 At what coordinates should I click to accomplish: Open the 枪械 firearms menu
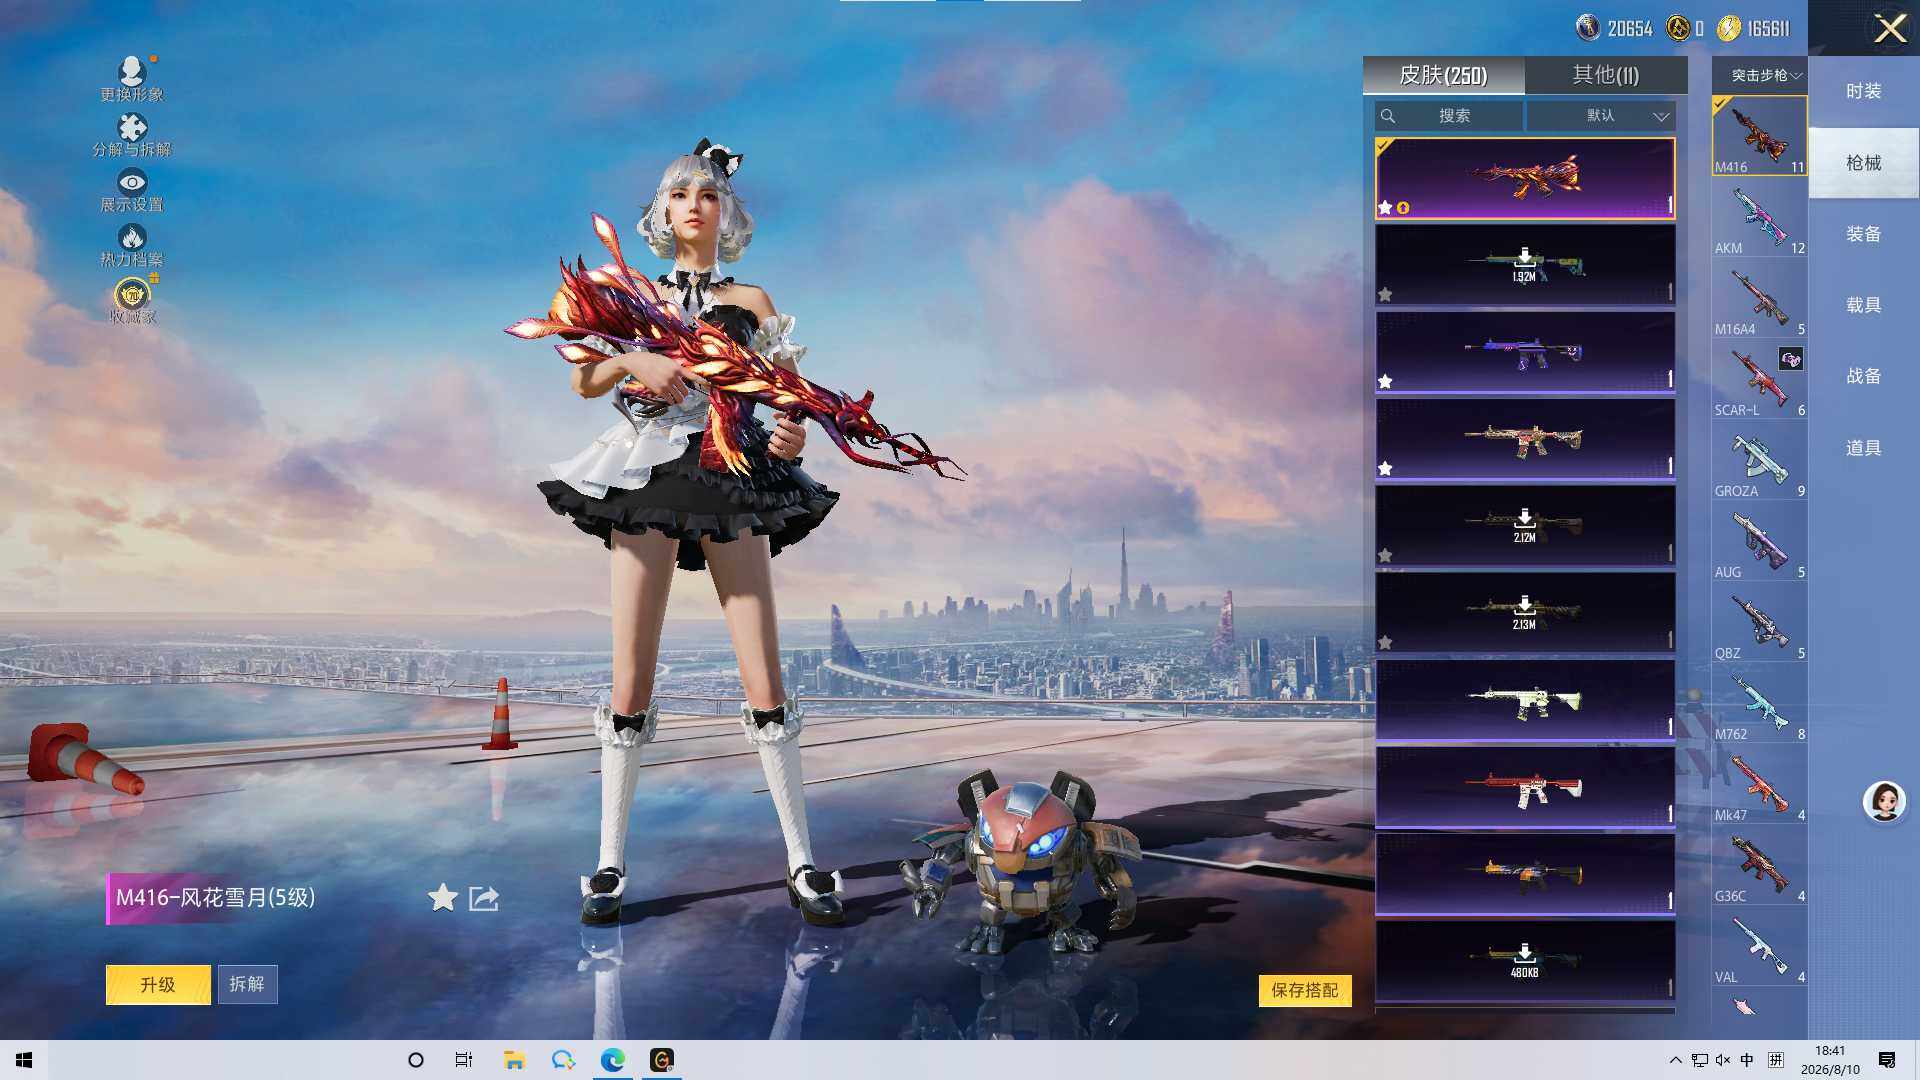tap(1863, 163)
